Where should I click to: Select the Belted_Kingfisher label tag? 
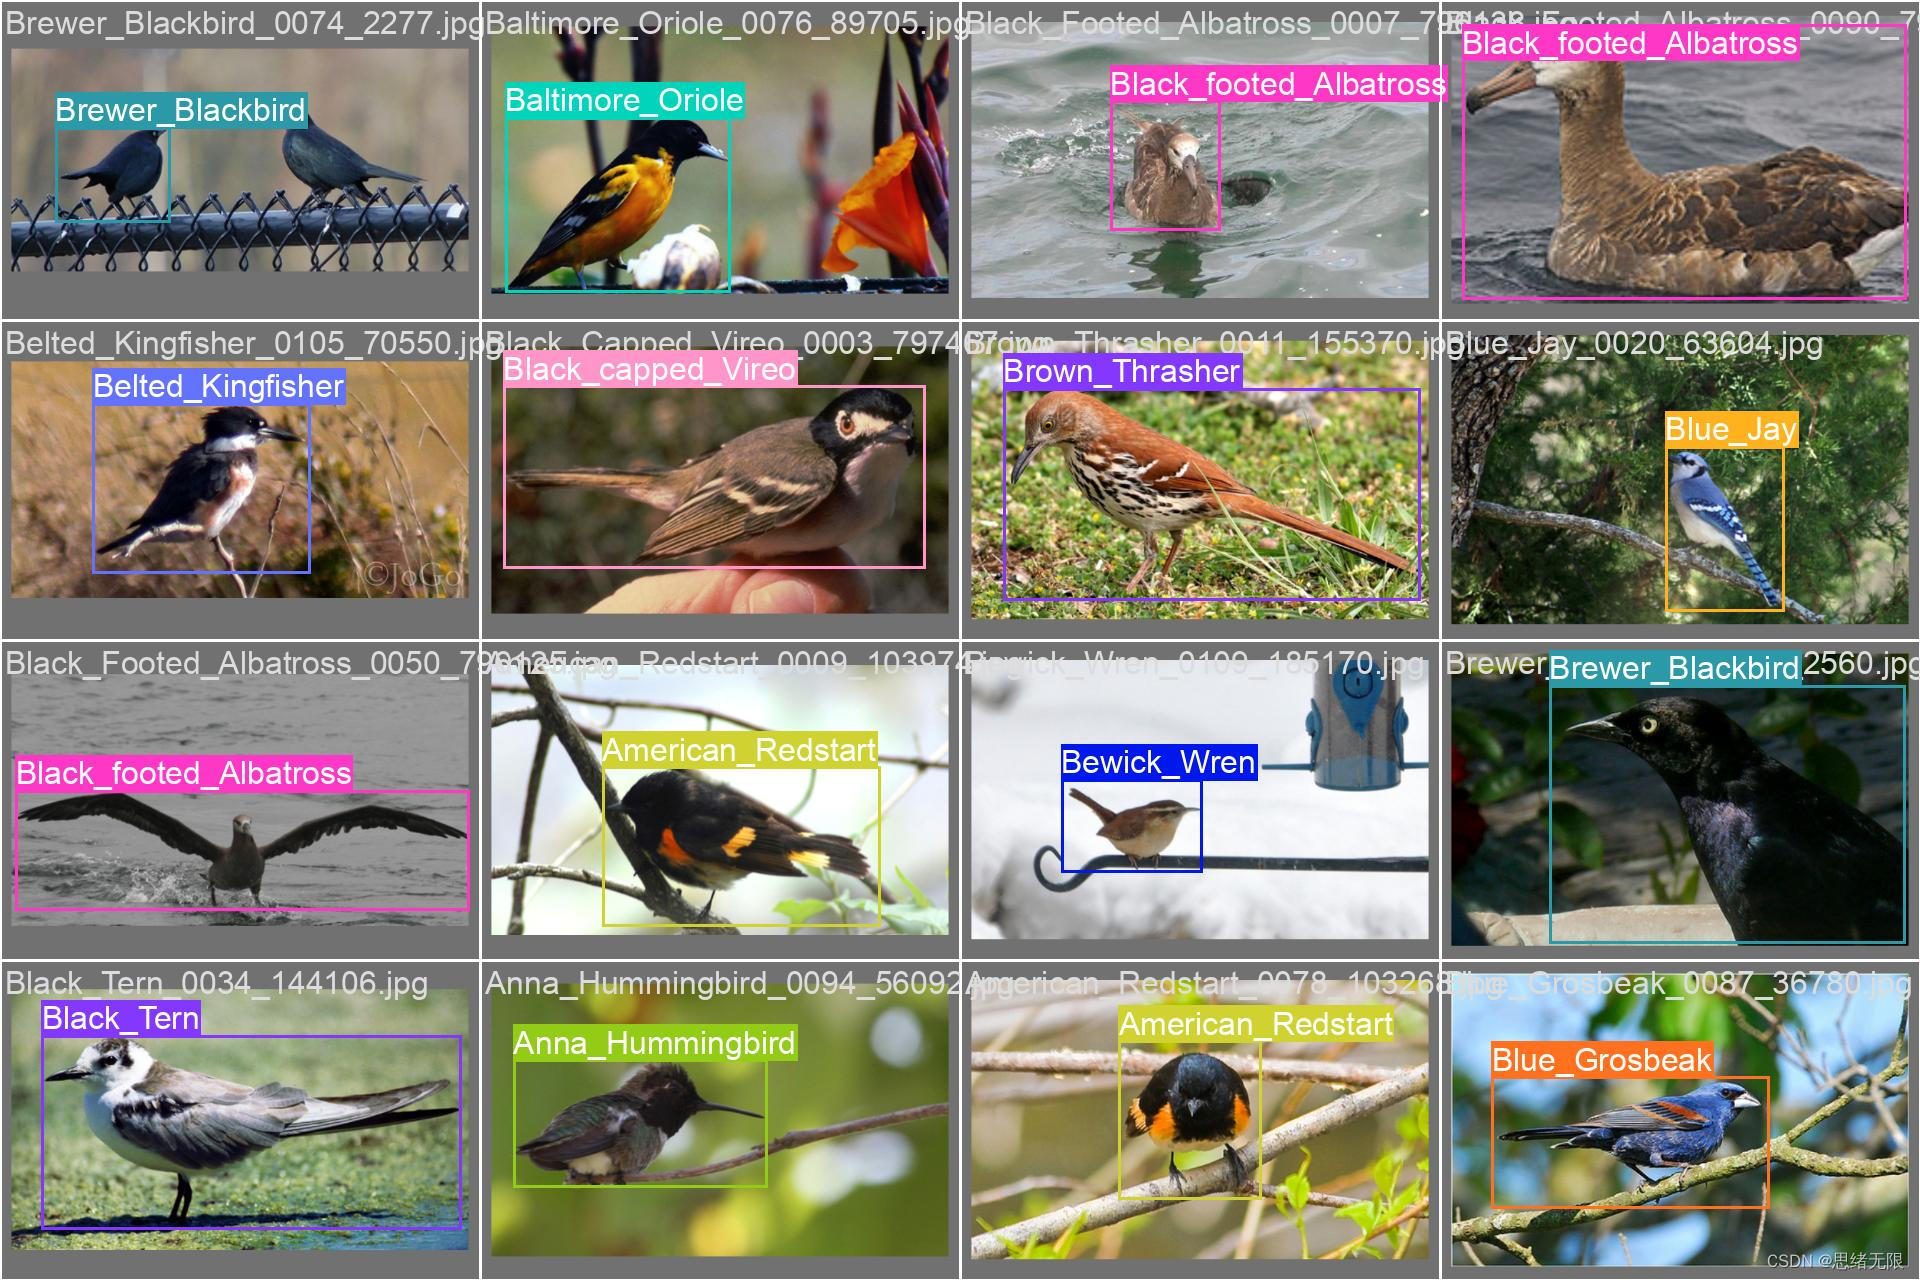(x=219, y=387)
